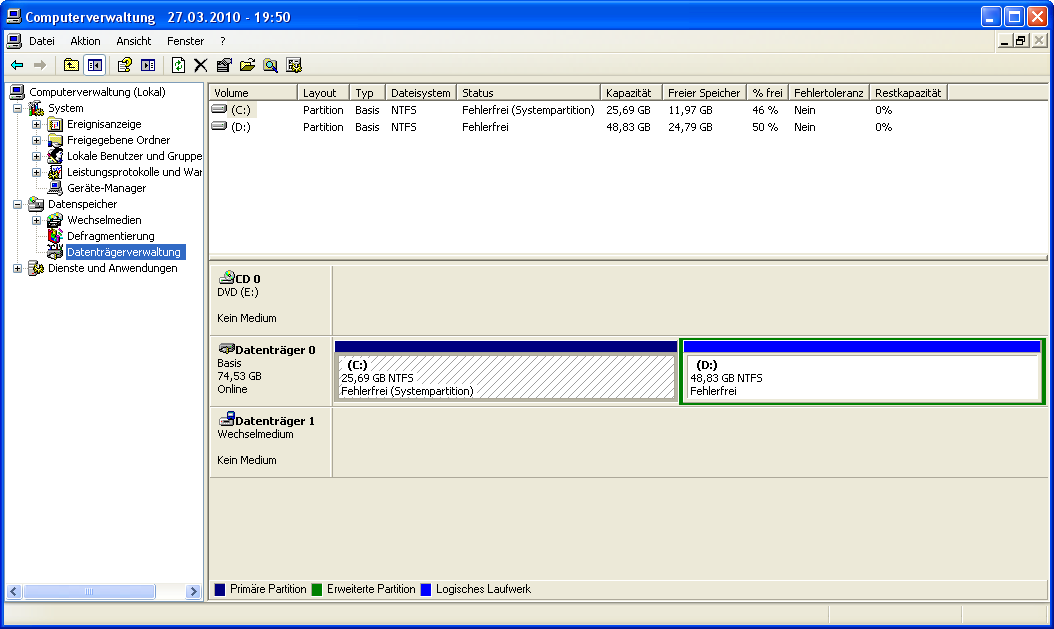The width and height of the screenshot is (1054, 629).
Task: Click the grayed Forward arrow icon
Action: click(x=40, y=65)
